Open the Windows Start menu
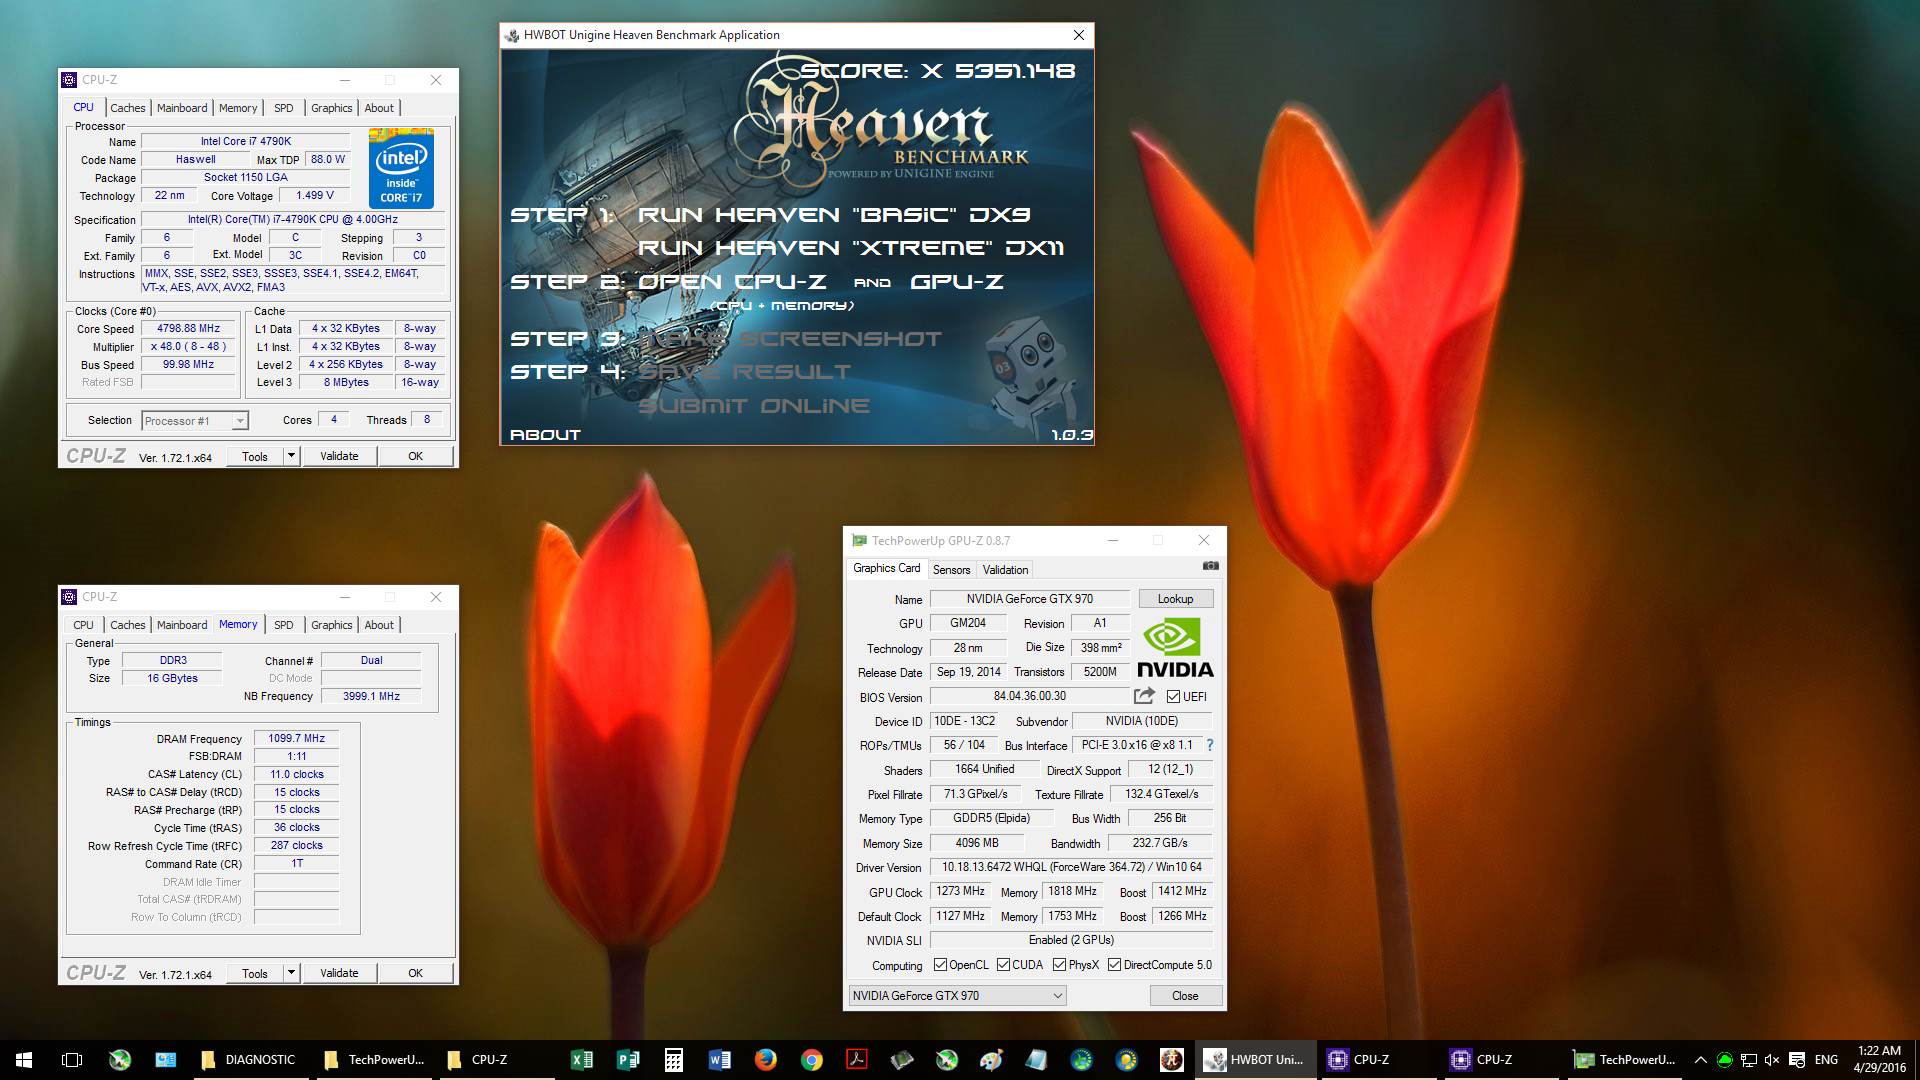The height and width of the screenshot is (1080, 1920). click(24, 1060)
